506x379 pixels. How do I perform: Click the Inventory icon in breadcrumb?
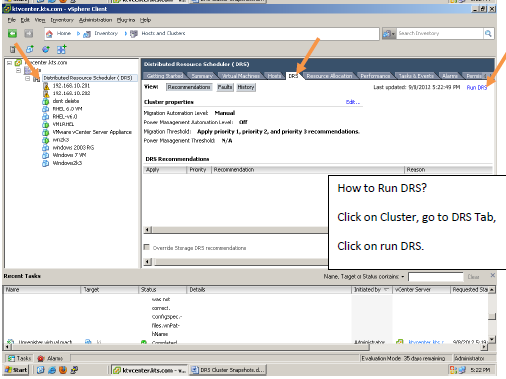(x=87, y=34)
